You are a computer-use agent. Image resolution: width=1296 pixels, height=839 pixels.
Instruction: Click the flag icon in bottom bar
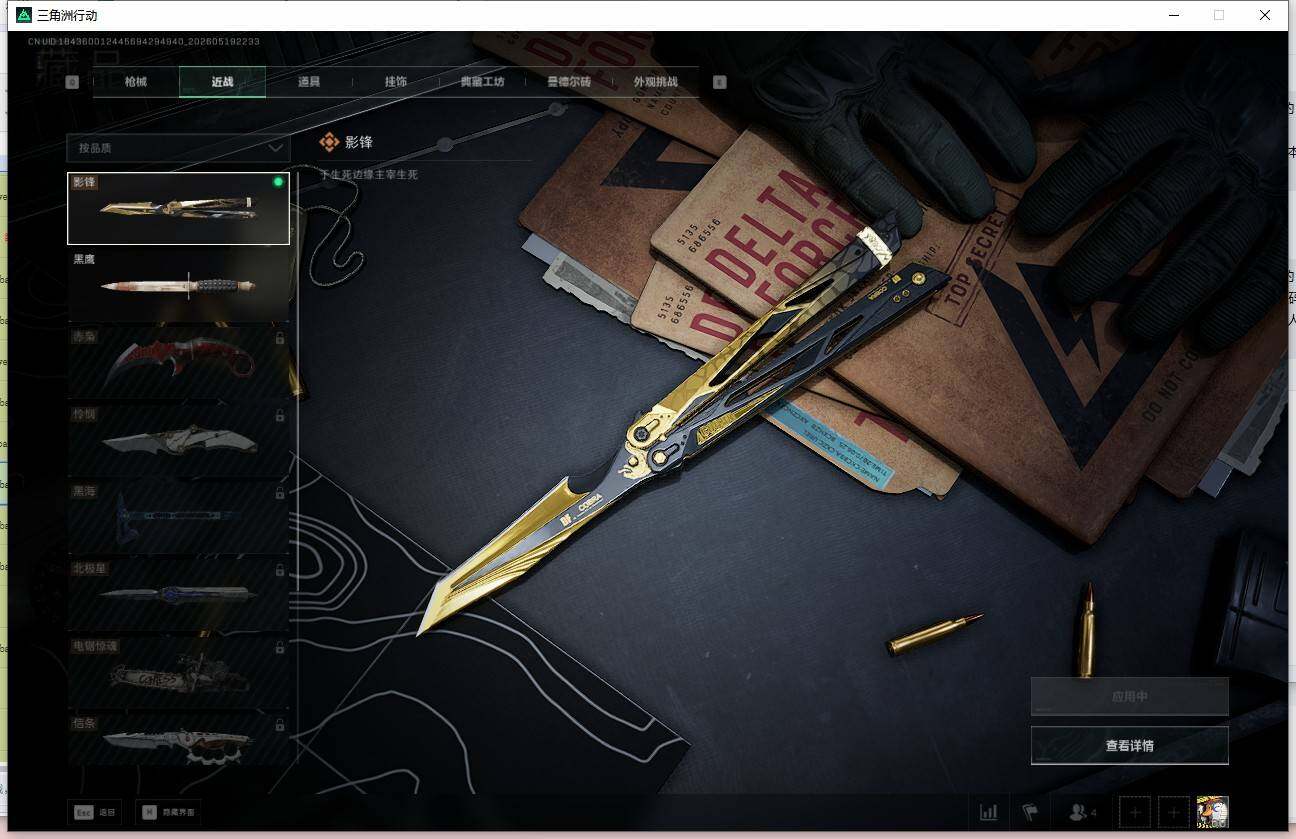1029,812
